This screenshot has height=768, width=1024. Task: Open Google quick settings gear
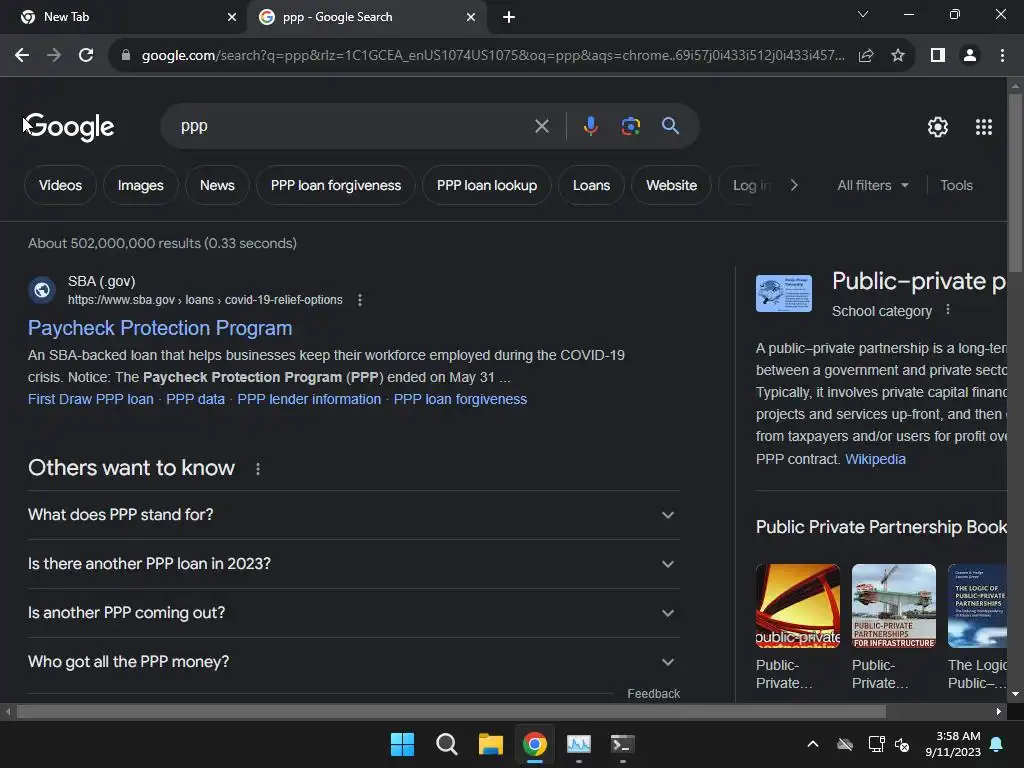click(938, 127)
